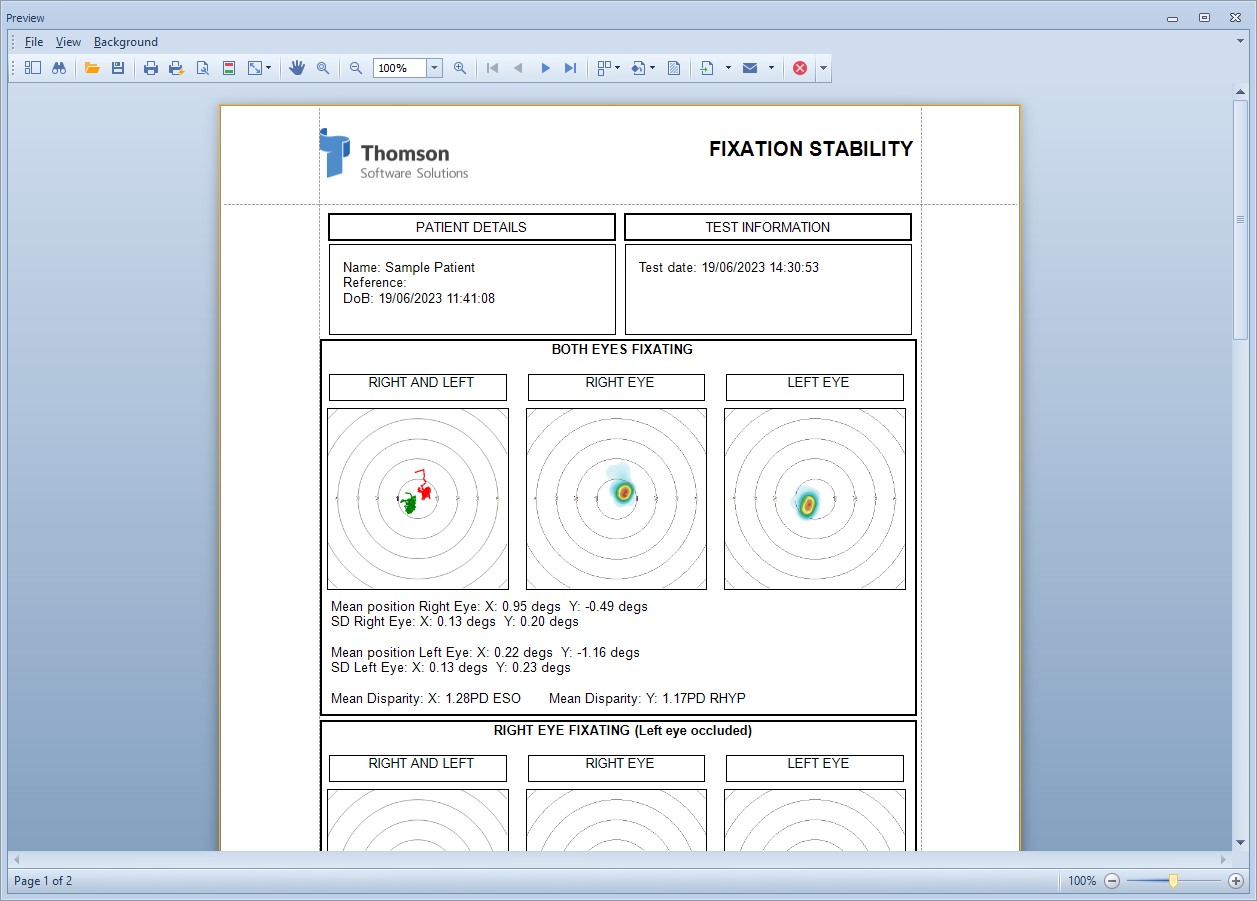Screen dimensions: 1257x901
Task: Jump to the last page
Action: point(570,68)
